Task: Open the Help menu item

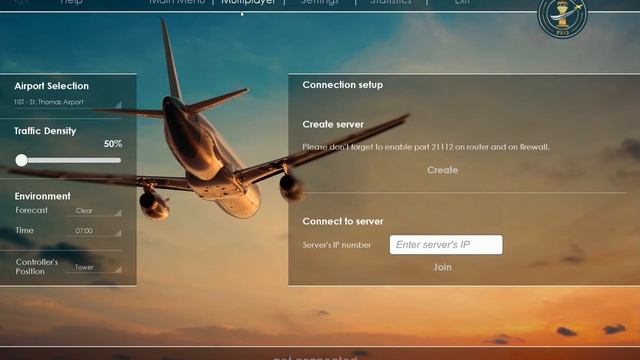Action: (x=71, y=2)
